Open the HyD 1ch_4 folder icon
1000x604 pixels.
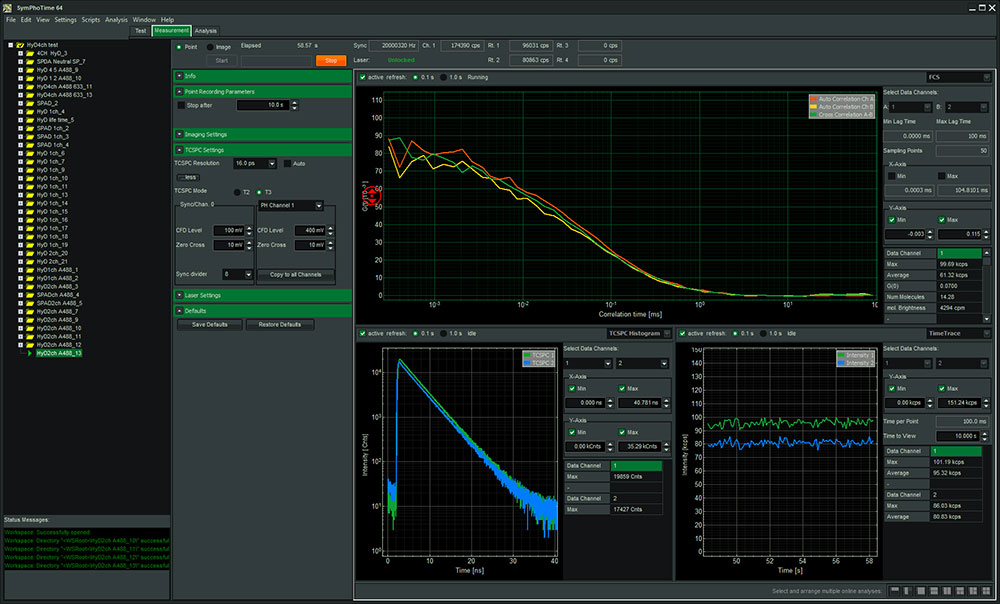click(x=30, y=111)
